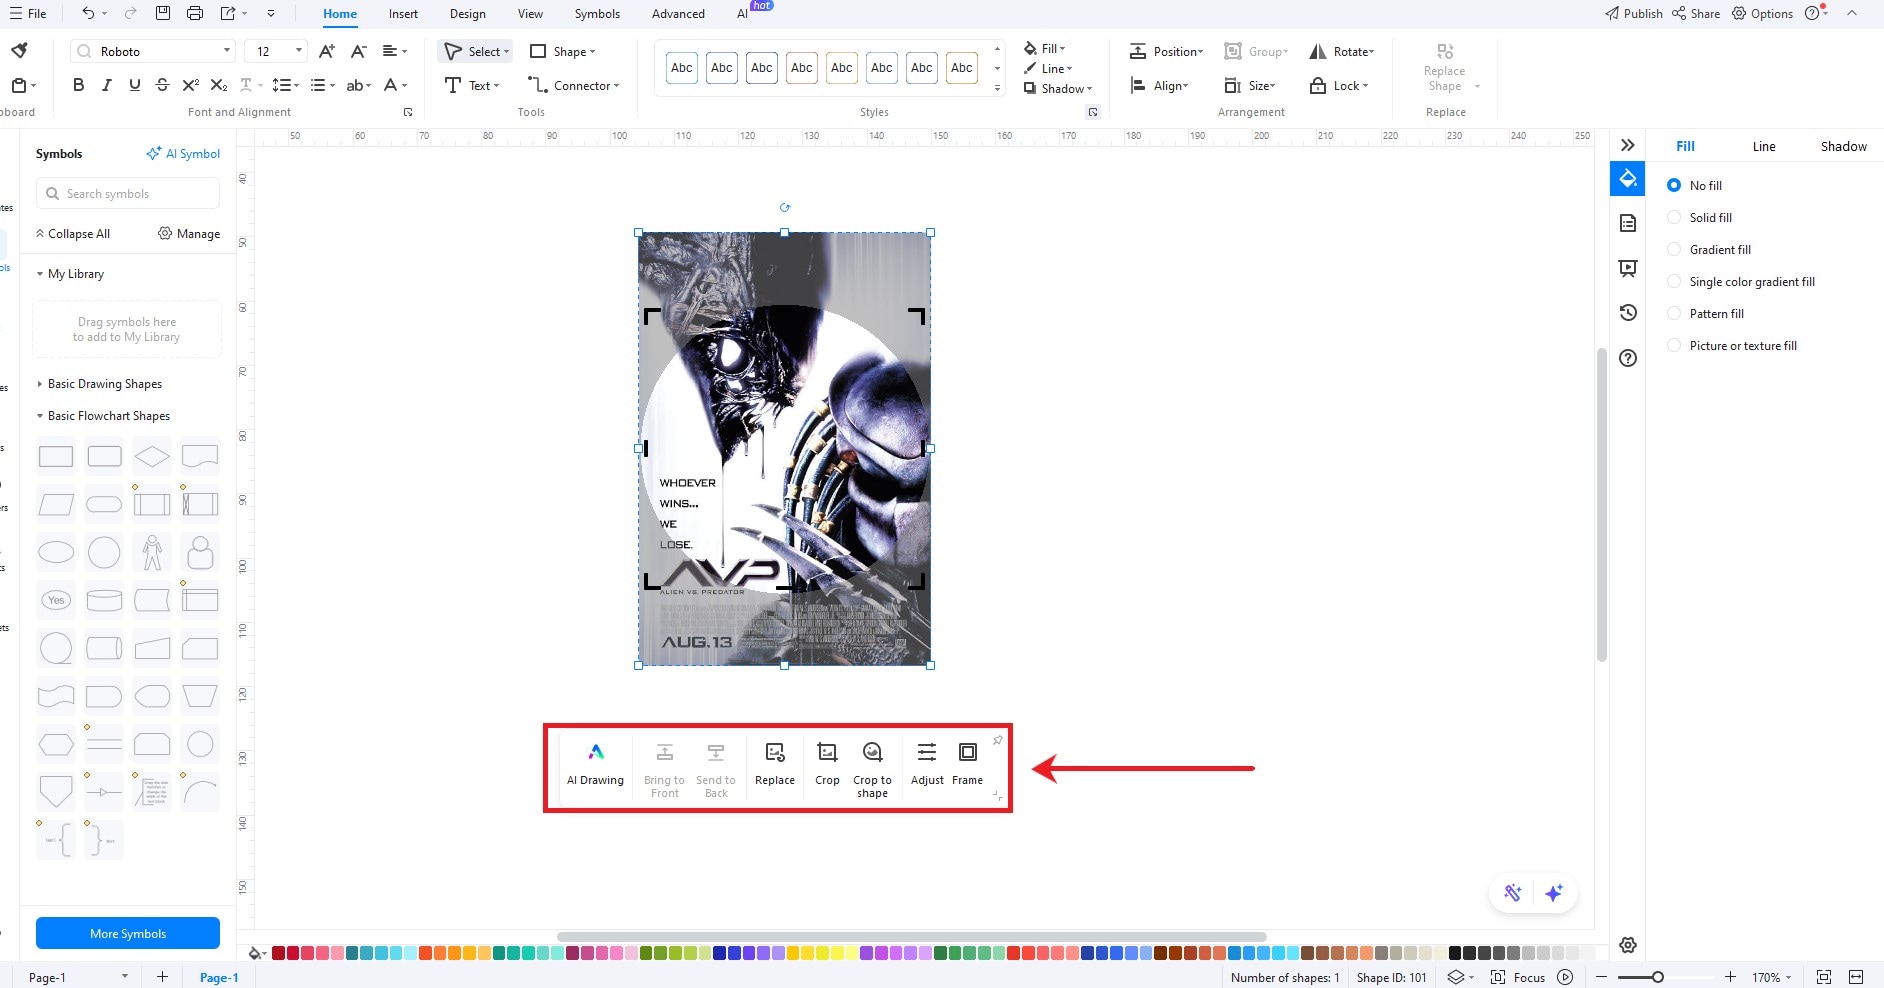The image size is (1884, 988).
Task: Click the Print icon in title bar
Action: pyautogui.click(x=195, y=13)
